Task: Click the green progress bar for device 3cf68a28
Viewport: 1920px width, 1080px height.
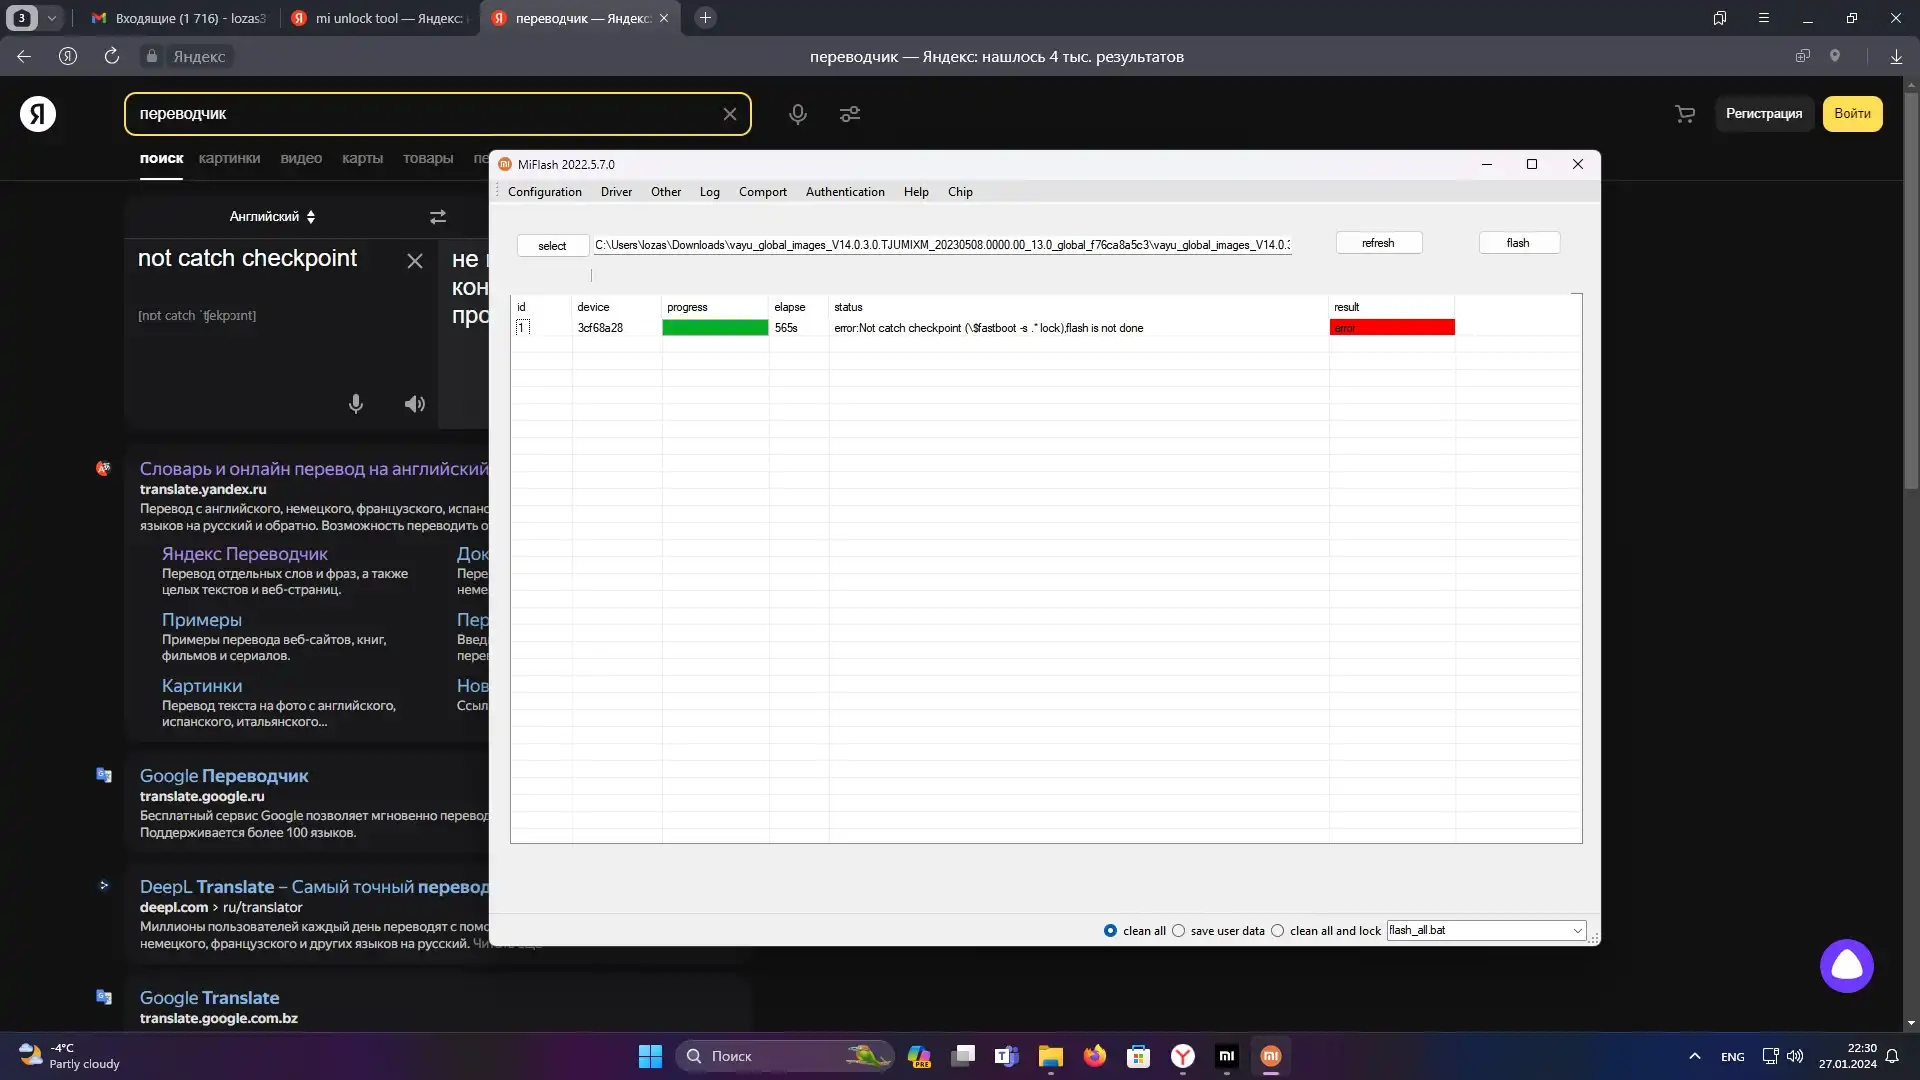Action: [x=715, y=328]
